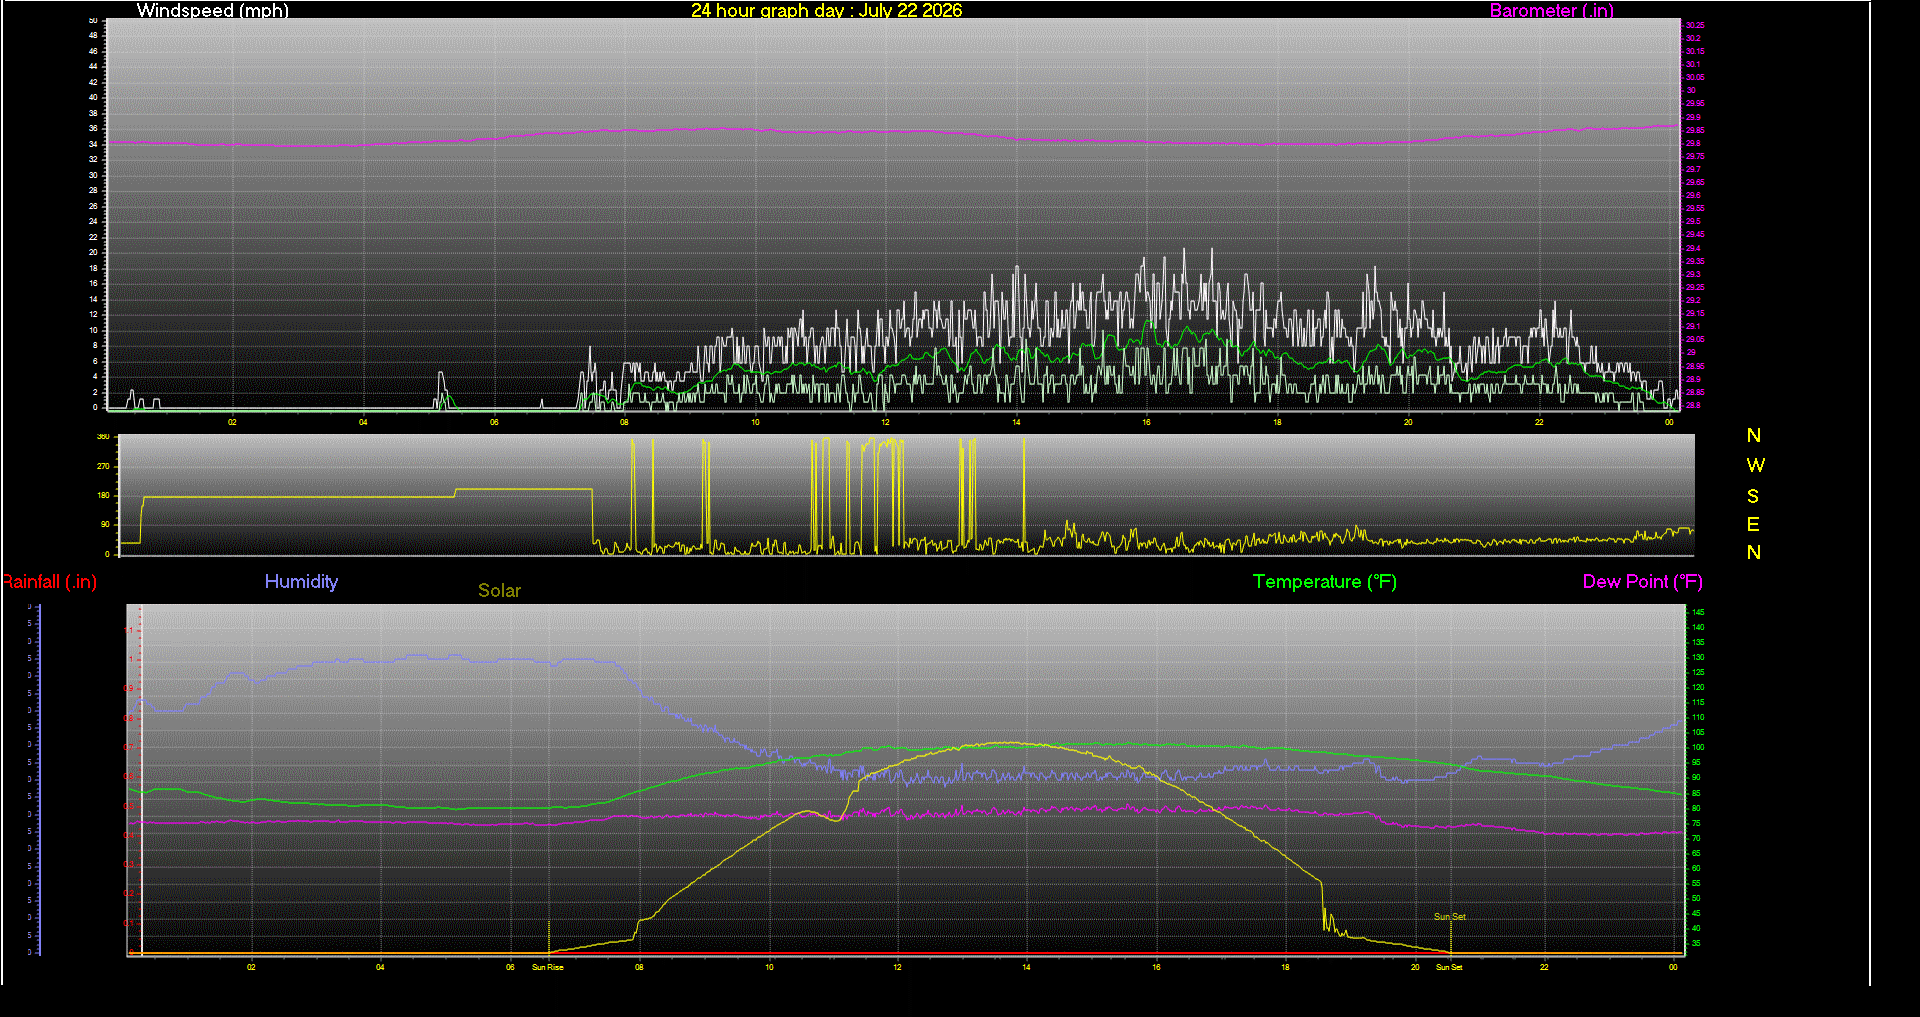Click the 48 value on windspeed axis

tap(93, 35)
